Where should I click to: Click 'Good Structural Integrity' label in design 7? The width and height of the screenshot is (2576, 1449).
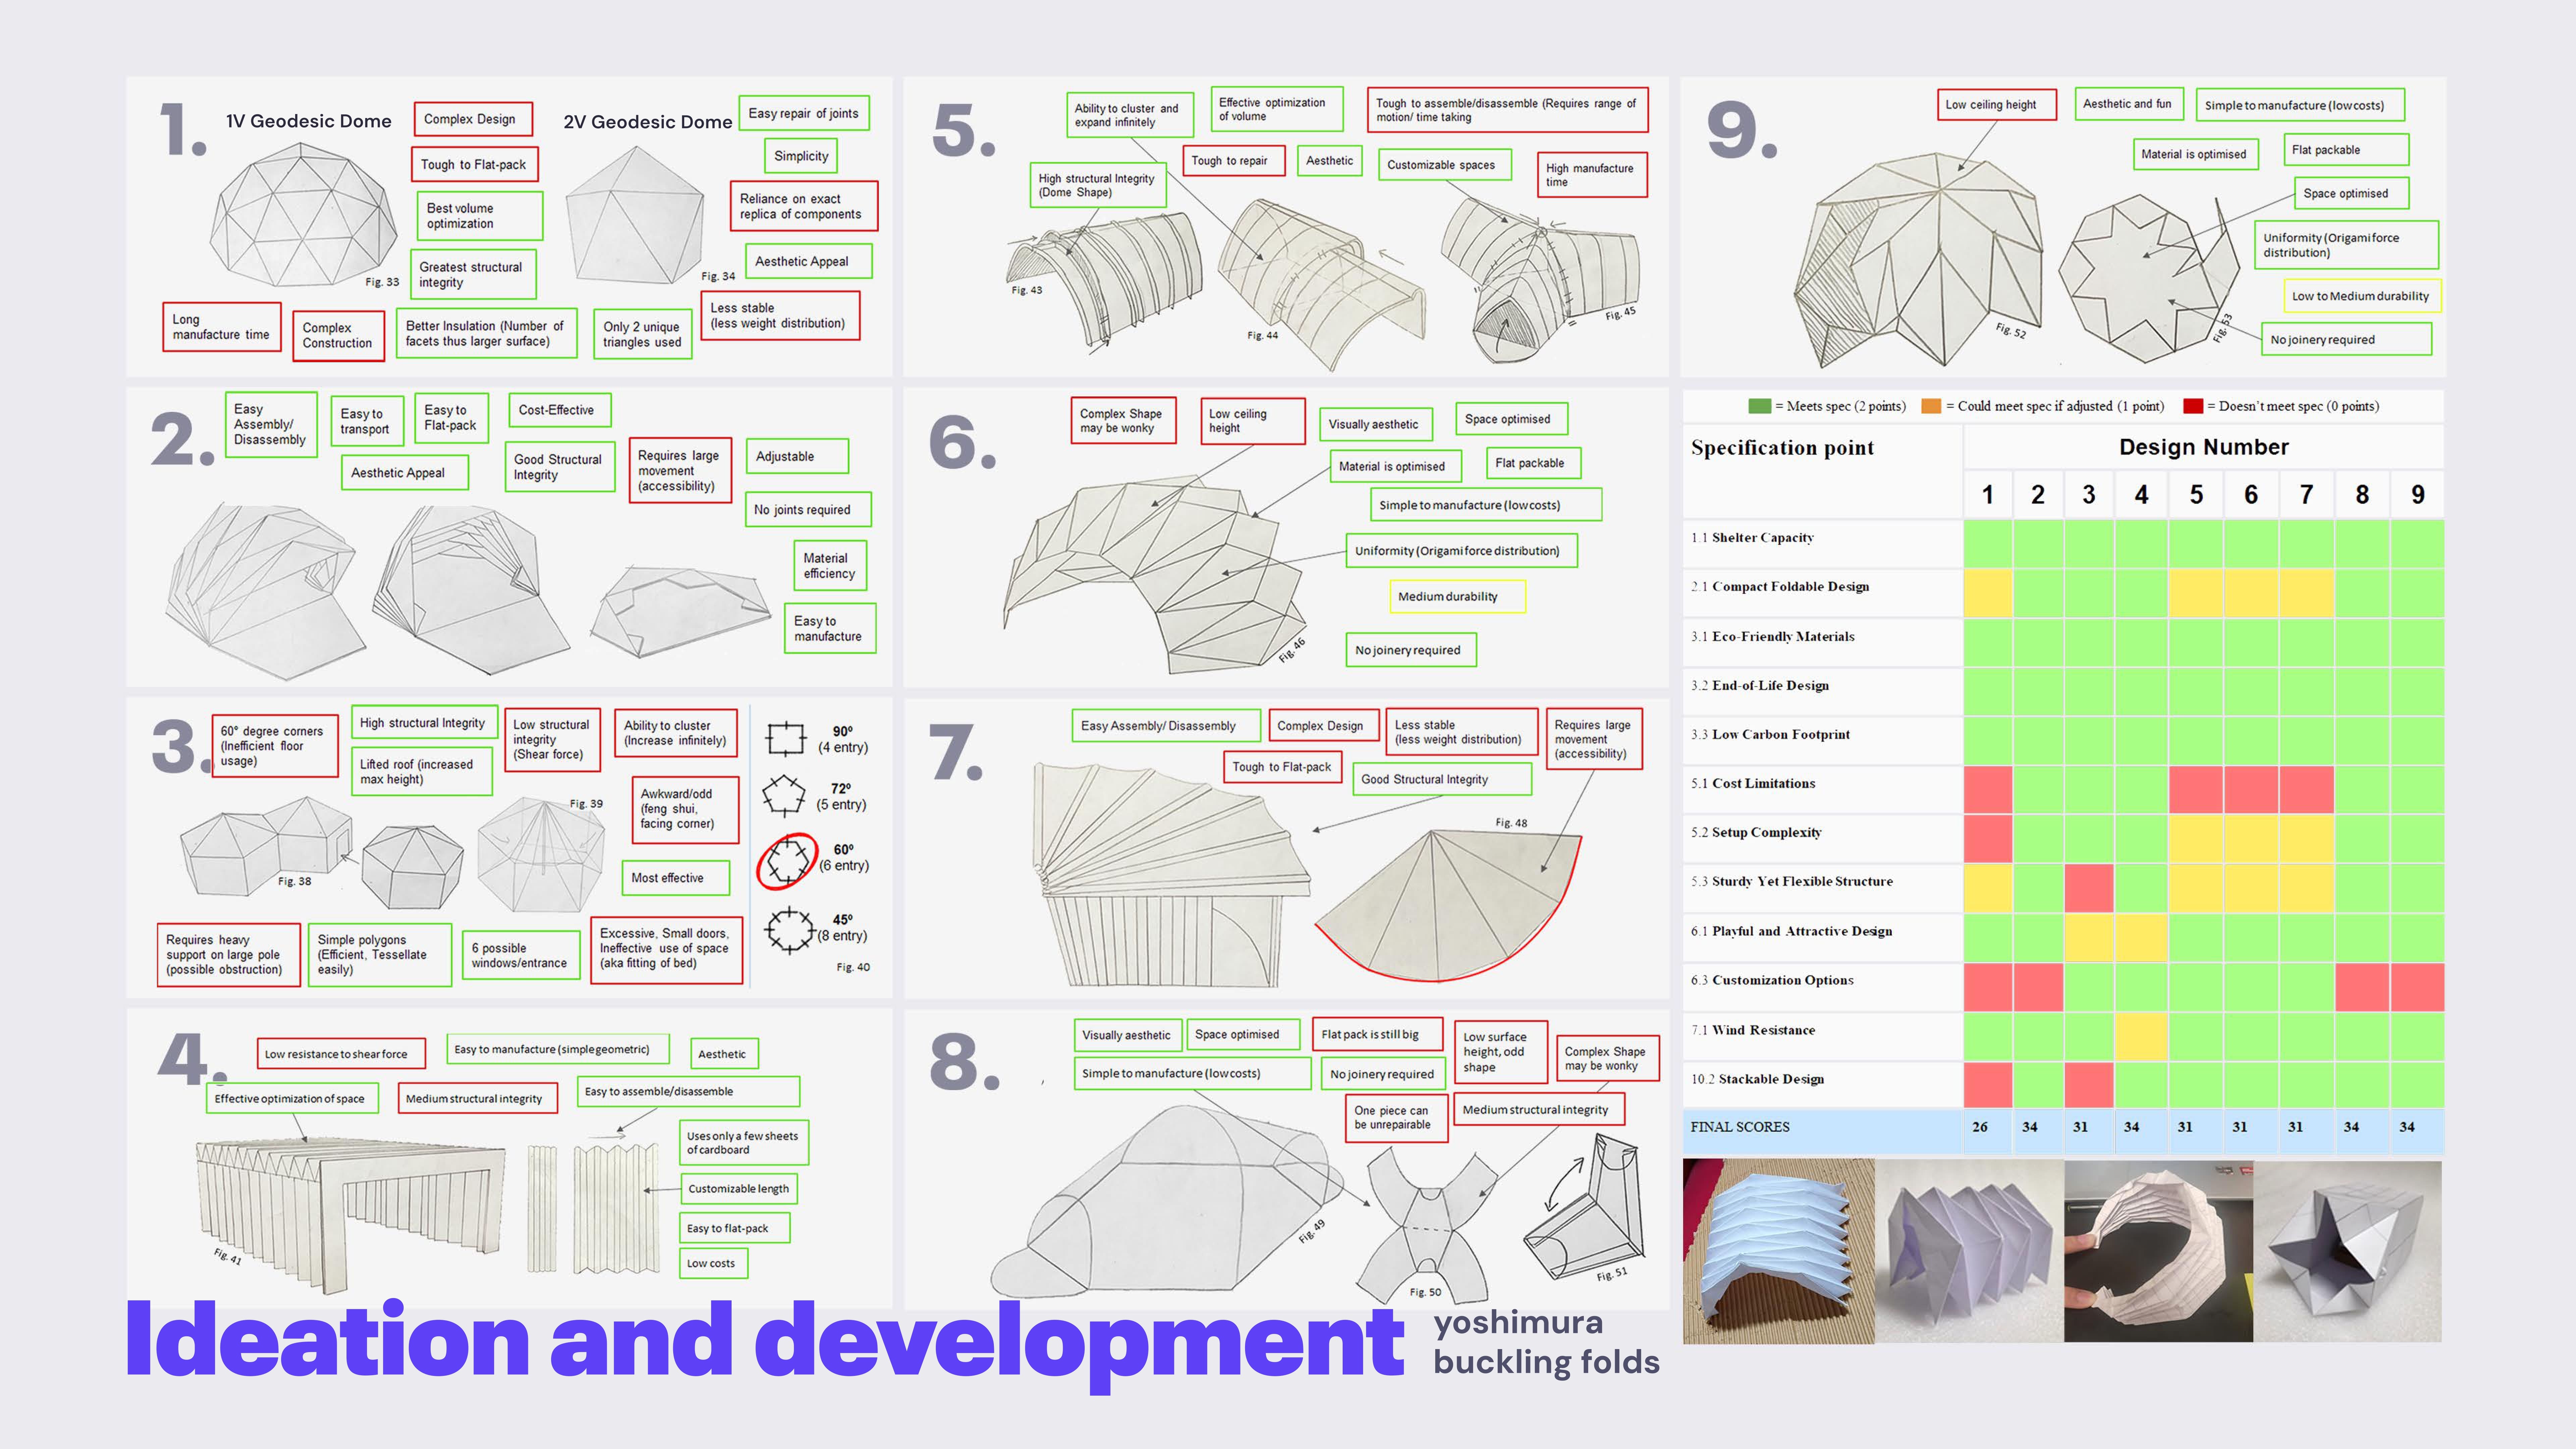click(x=1442, y=779)
